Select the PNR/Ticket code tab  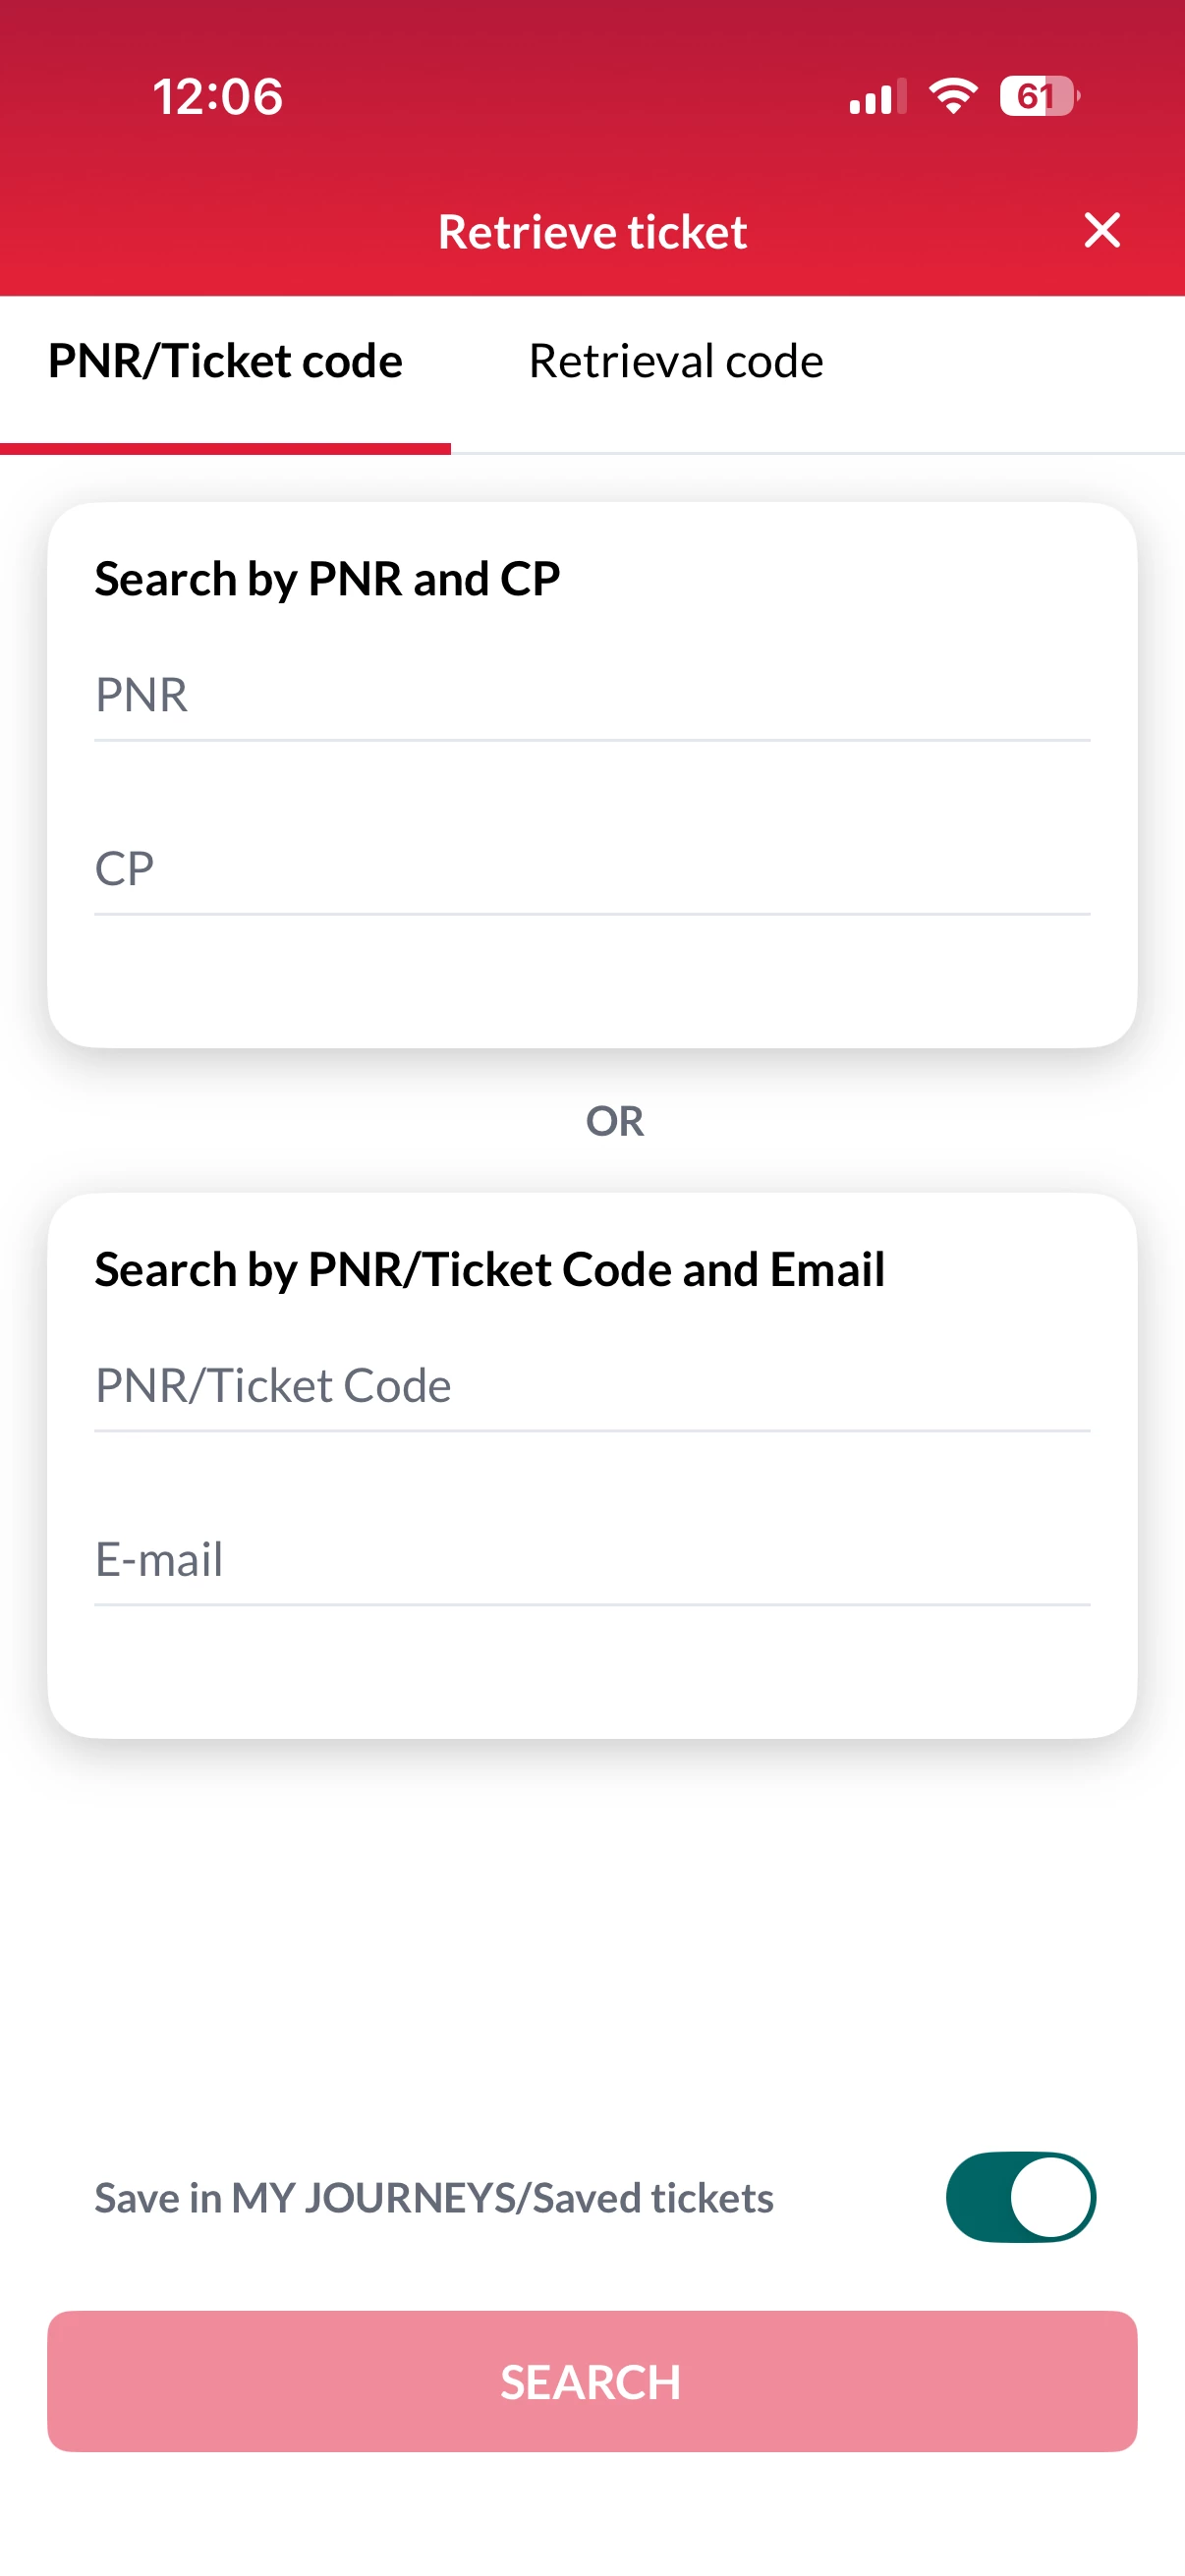[x=225, y=361]
